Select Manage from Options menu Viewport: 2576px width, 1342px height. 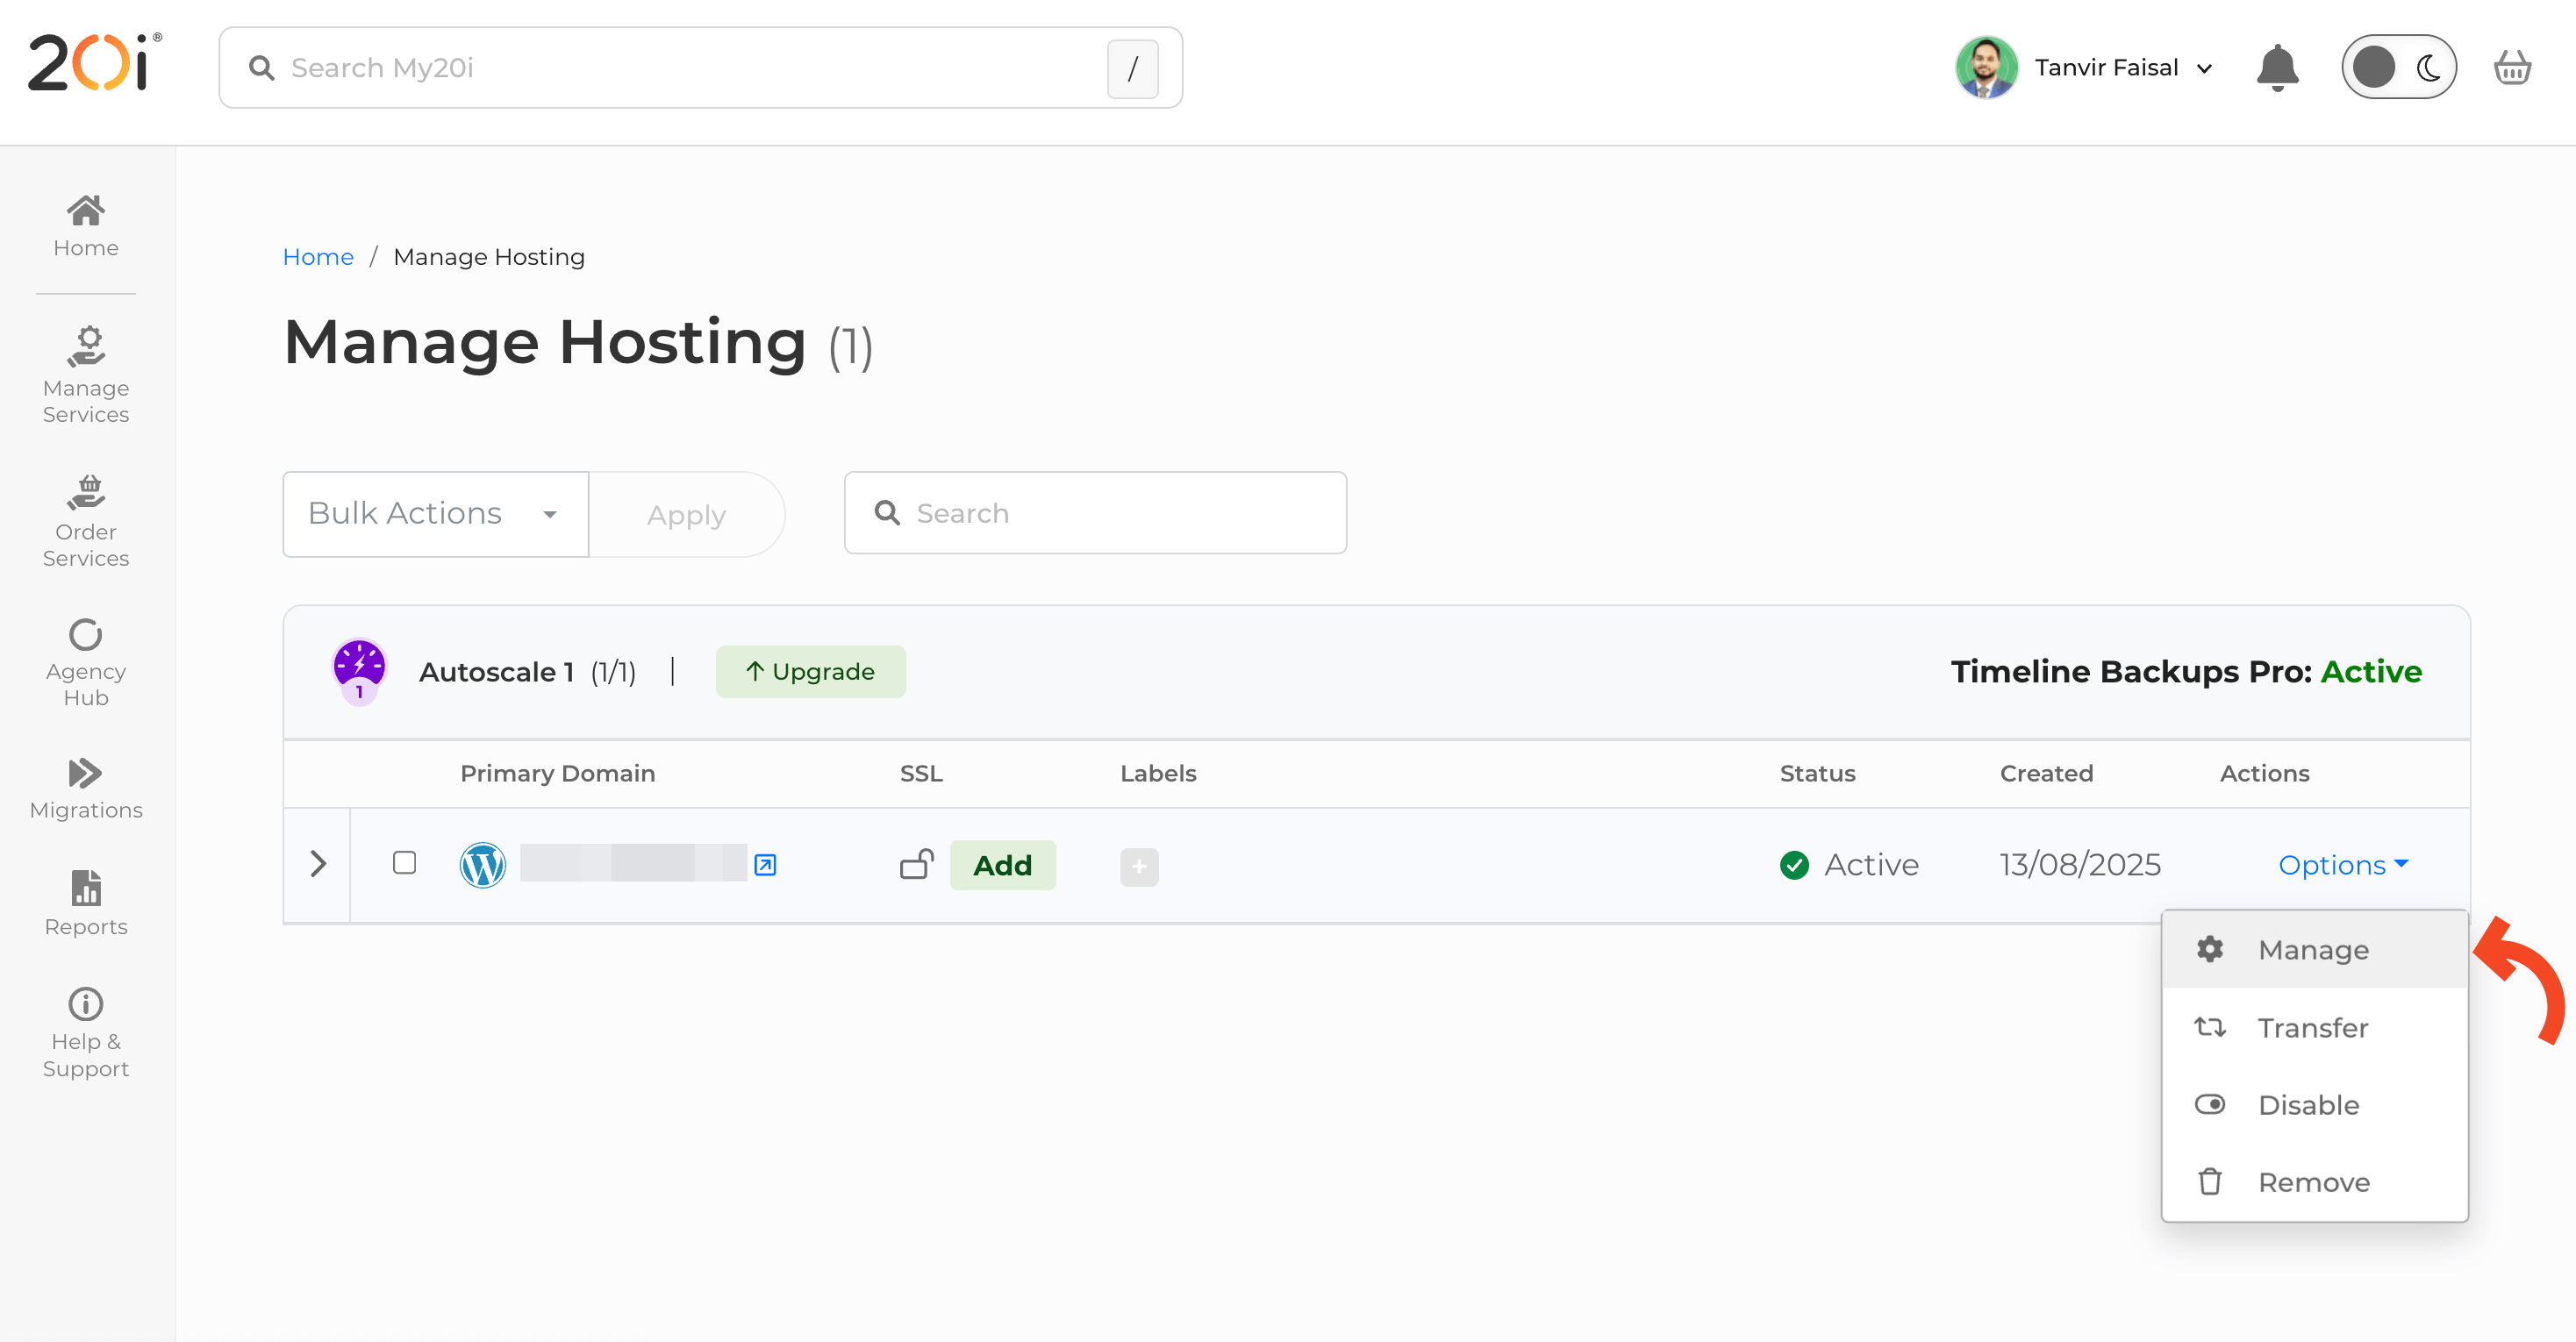2314,949
